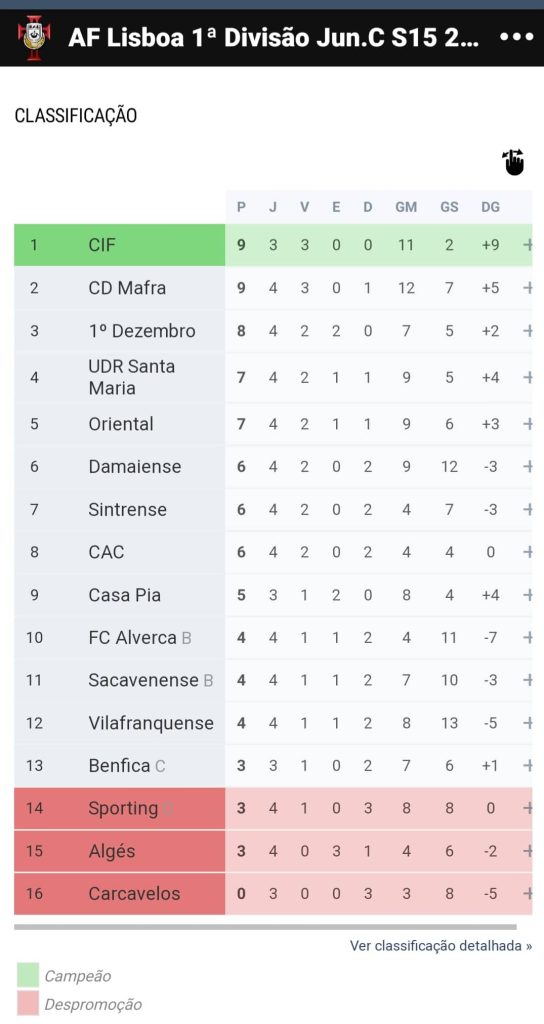The image size is (544, 1024).
Task: Expand Oriental row plus icon
Action: pos(528,424)
